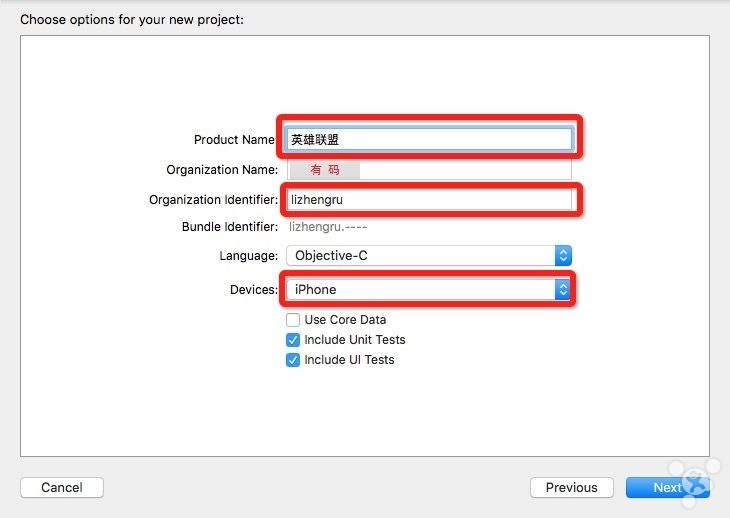The image size is (730, 518).
Task: Click the "Product Name" label
Action: tap(234, 140)
